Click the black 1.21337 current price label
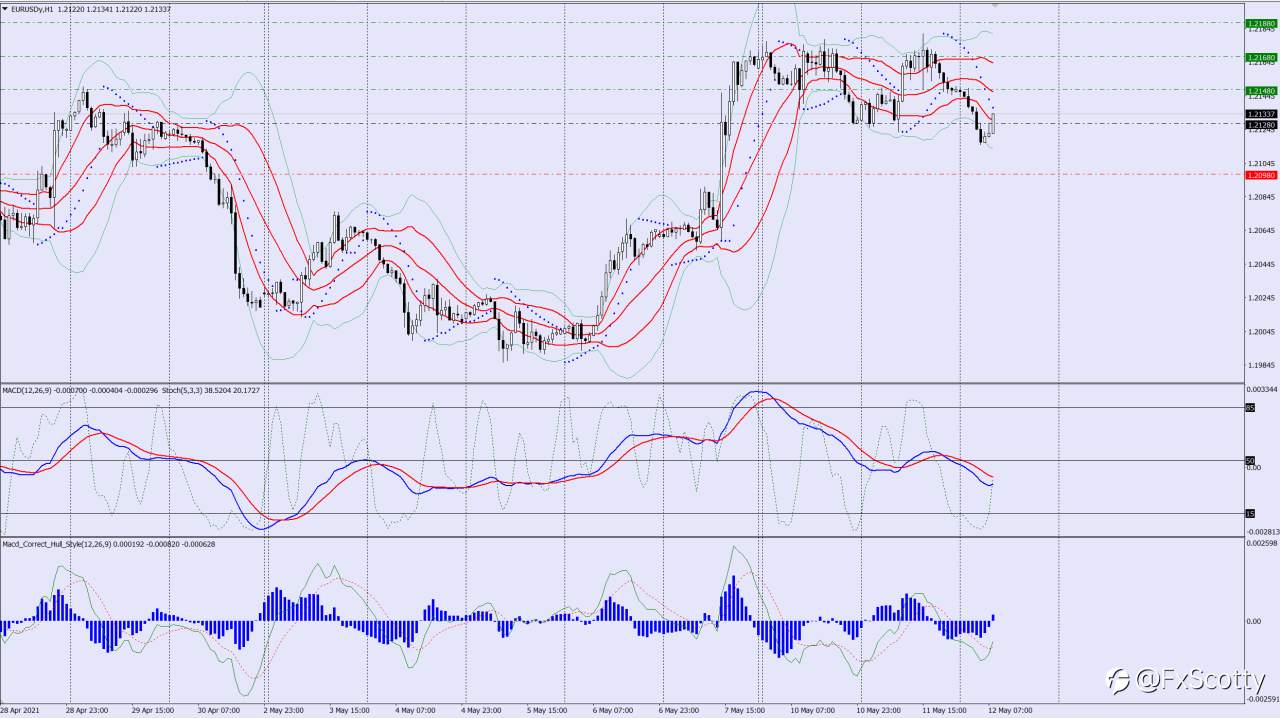The width and height of the screenshot is (1280, 718). coord(1259,115)
